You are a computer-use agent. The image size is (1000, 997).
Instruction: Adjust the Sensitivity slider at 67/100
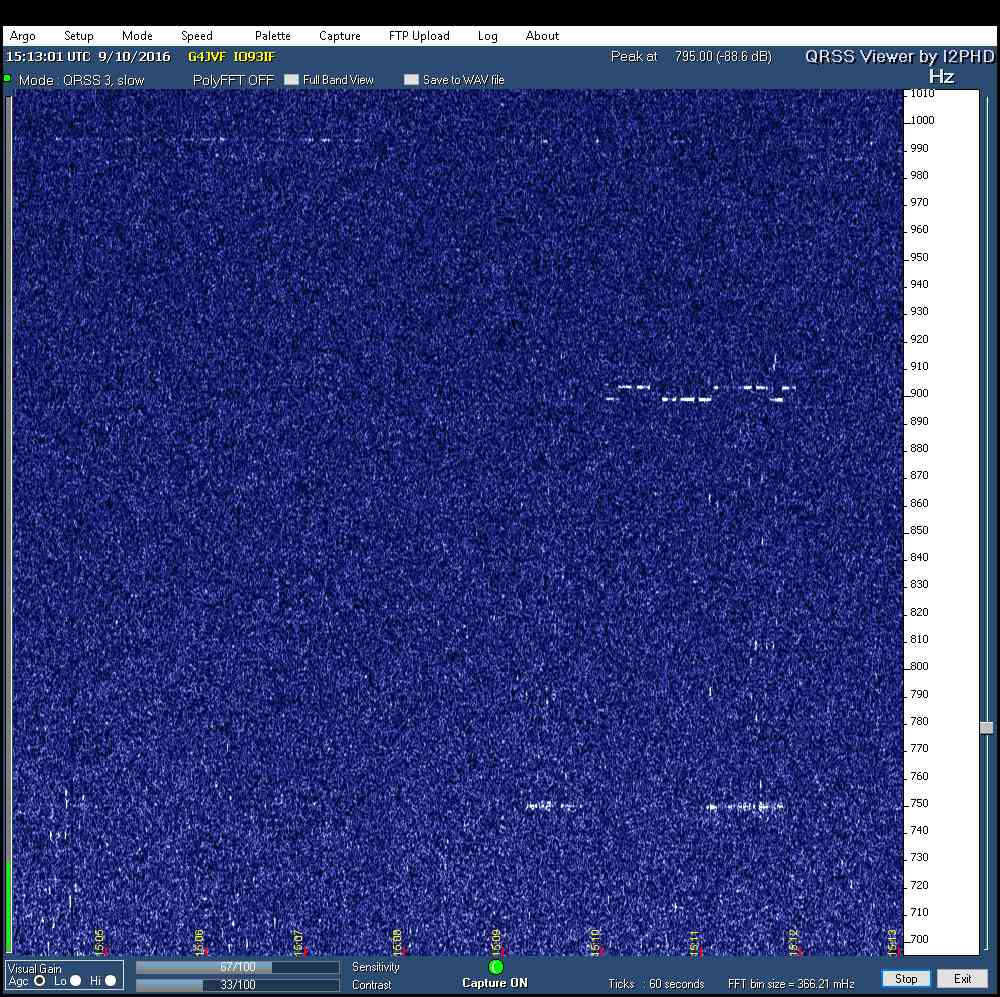pos(237,967)
